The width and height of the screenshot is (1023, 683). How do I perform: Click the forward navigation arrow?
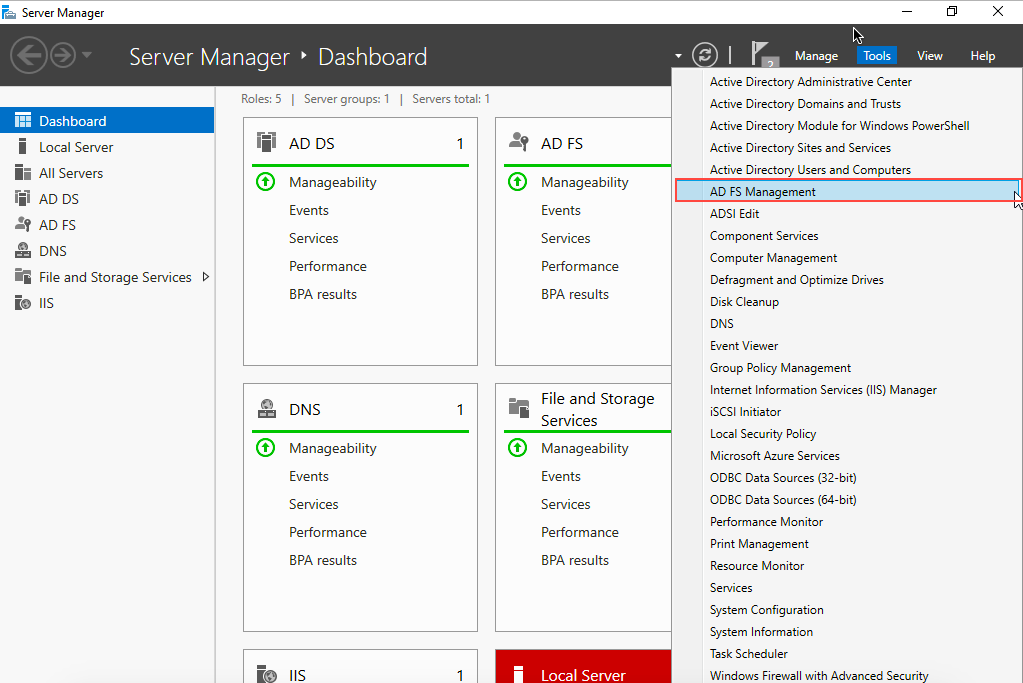pos(63,55)
